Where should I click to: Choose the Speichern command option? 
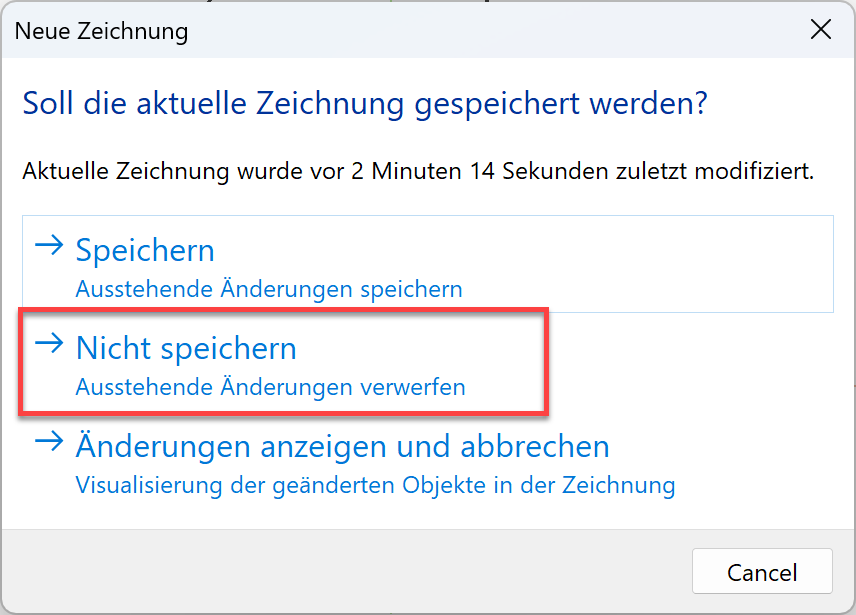pos(145,250)
